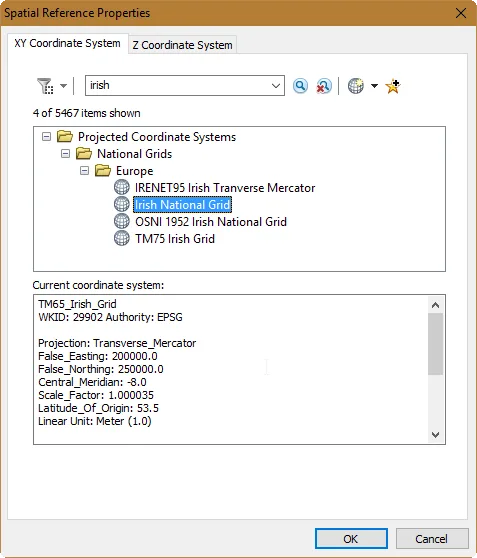Open the search history combo box arrow
The width and height of the screenshot is (477, 558).
click(276, 86)
